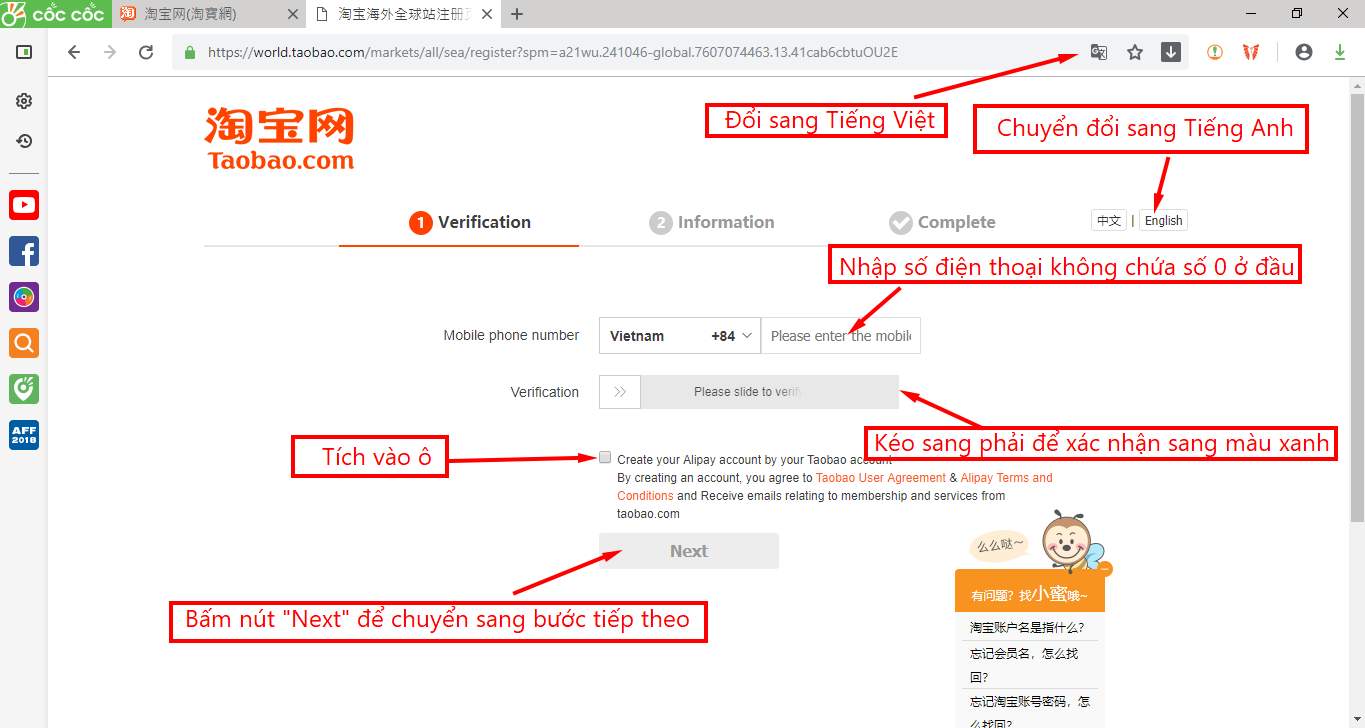Focus the mobile phone number field
Viewport: 1365px width, 728px height.
[x=841, y=336]
